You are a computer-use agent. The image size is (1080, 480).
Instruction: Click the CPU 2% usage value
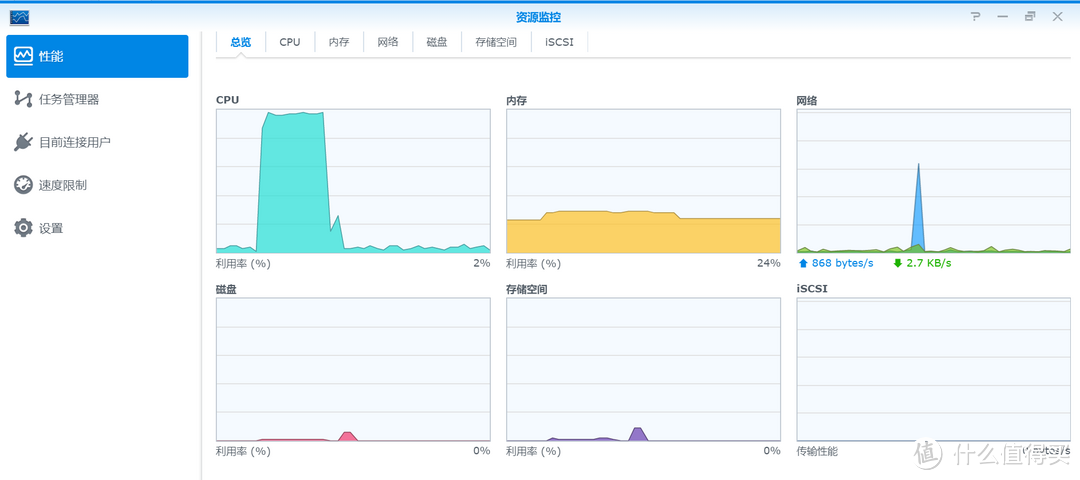coord(481,263)
